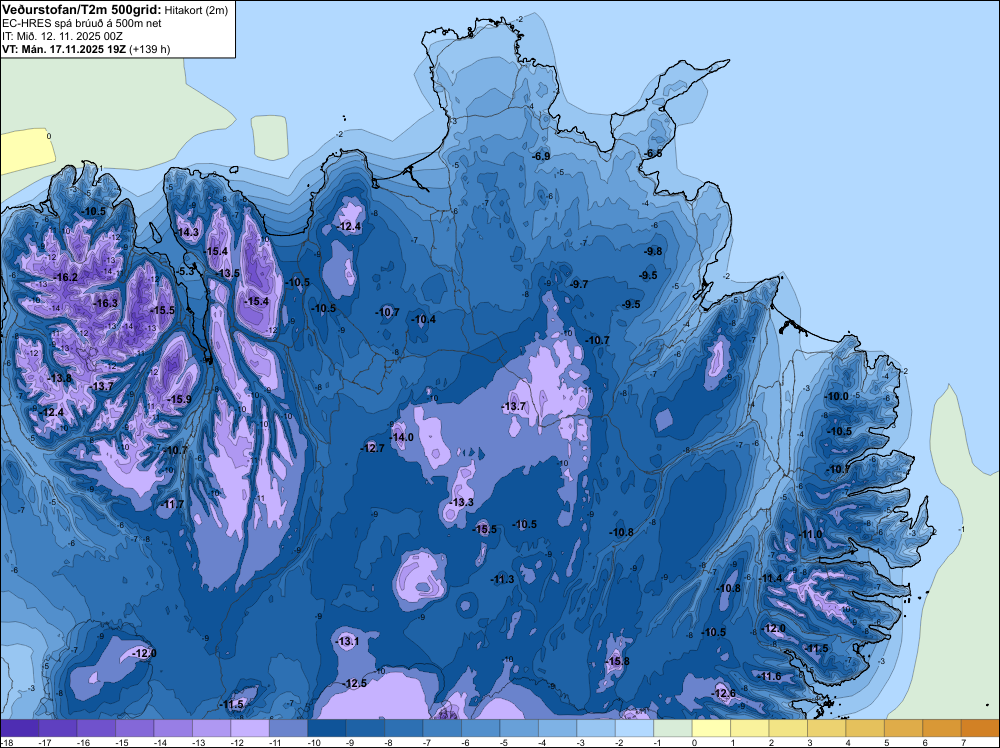Click the -13.8 temperature value on the map

coord(61,378)
